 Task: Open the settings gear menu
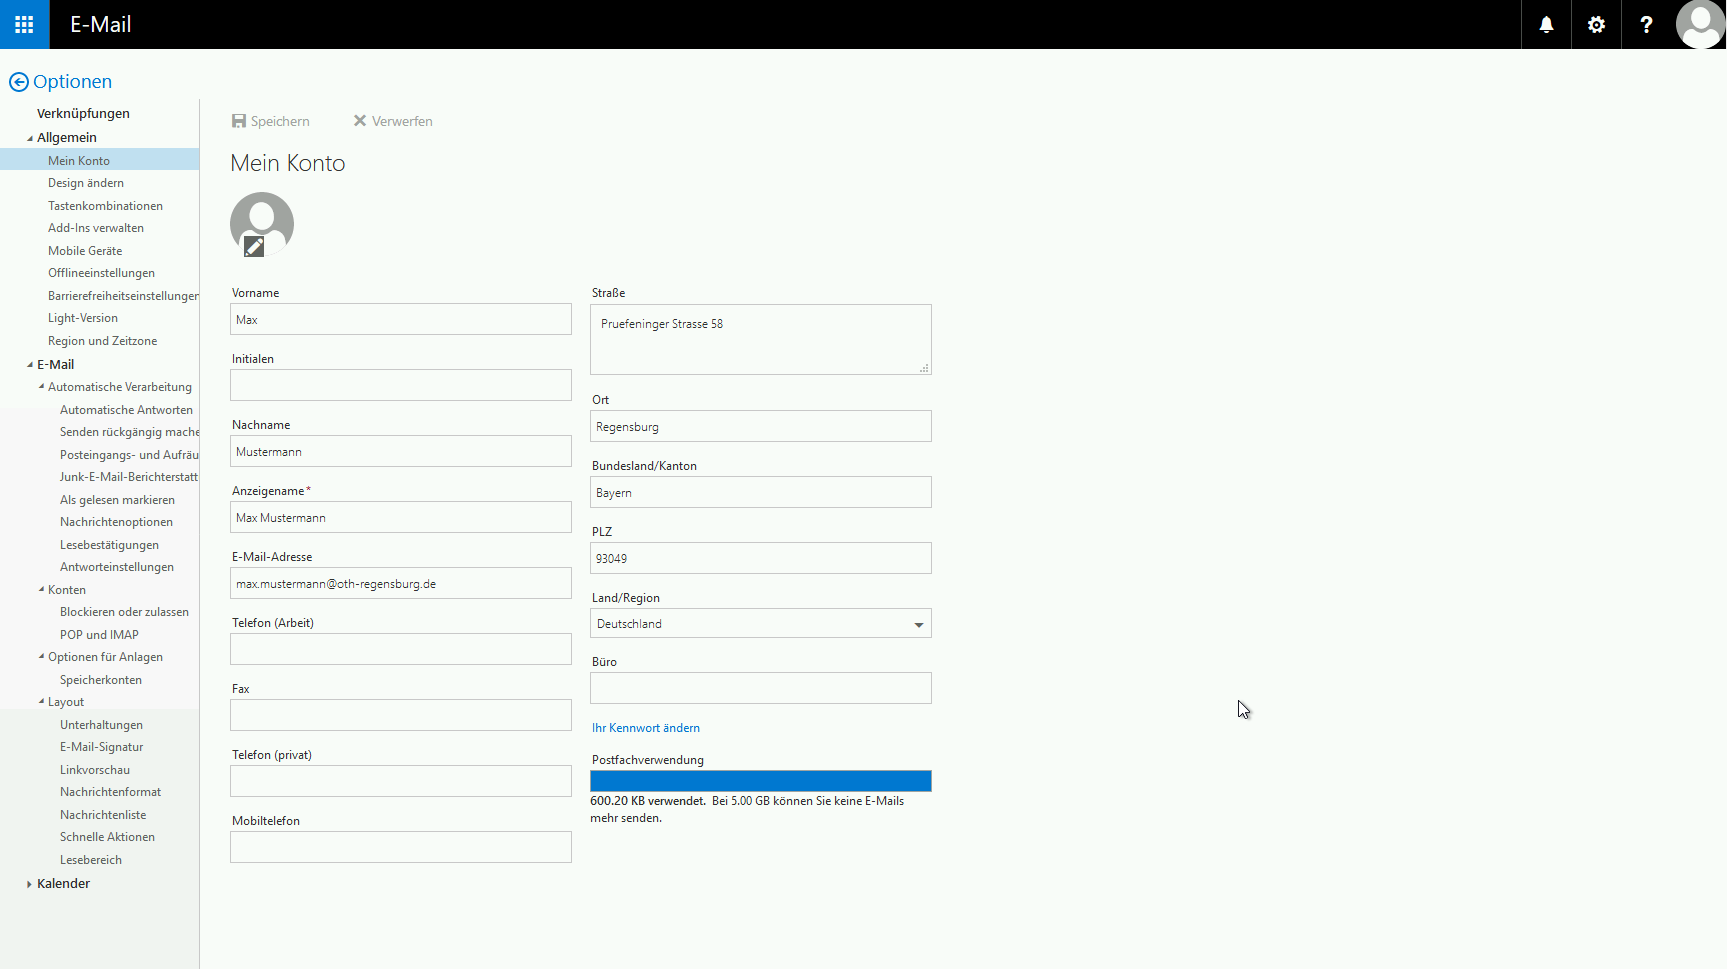point(1596,24)
